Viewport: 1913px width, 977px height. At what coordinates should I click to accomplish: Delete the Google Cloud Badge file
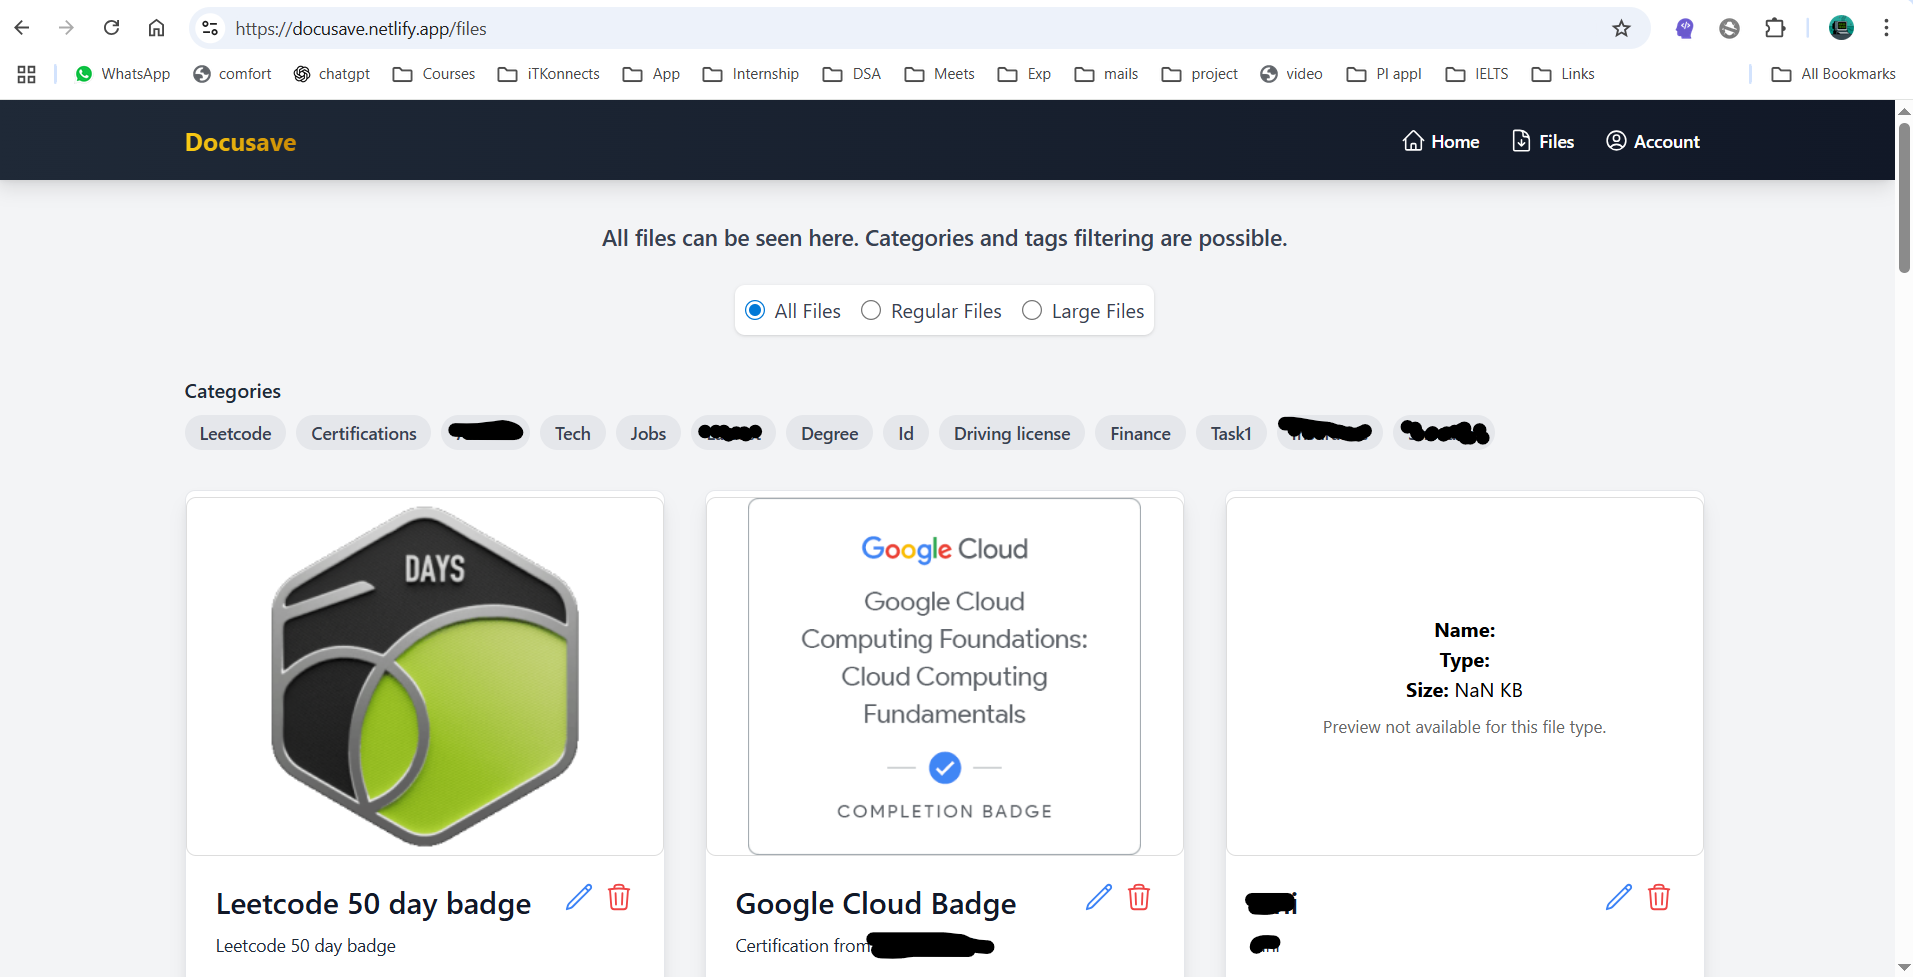(1139, 897)
